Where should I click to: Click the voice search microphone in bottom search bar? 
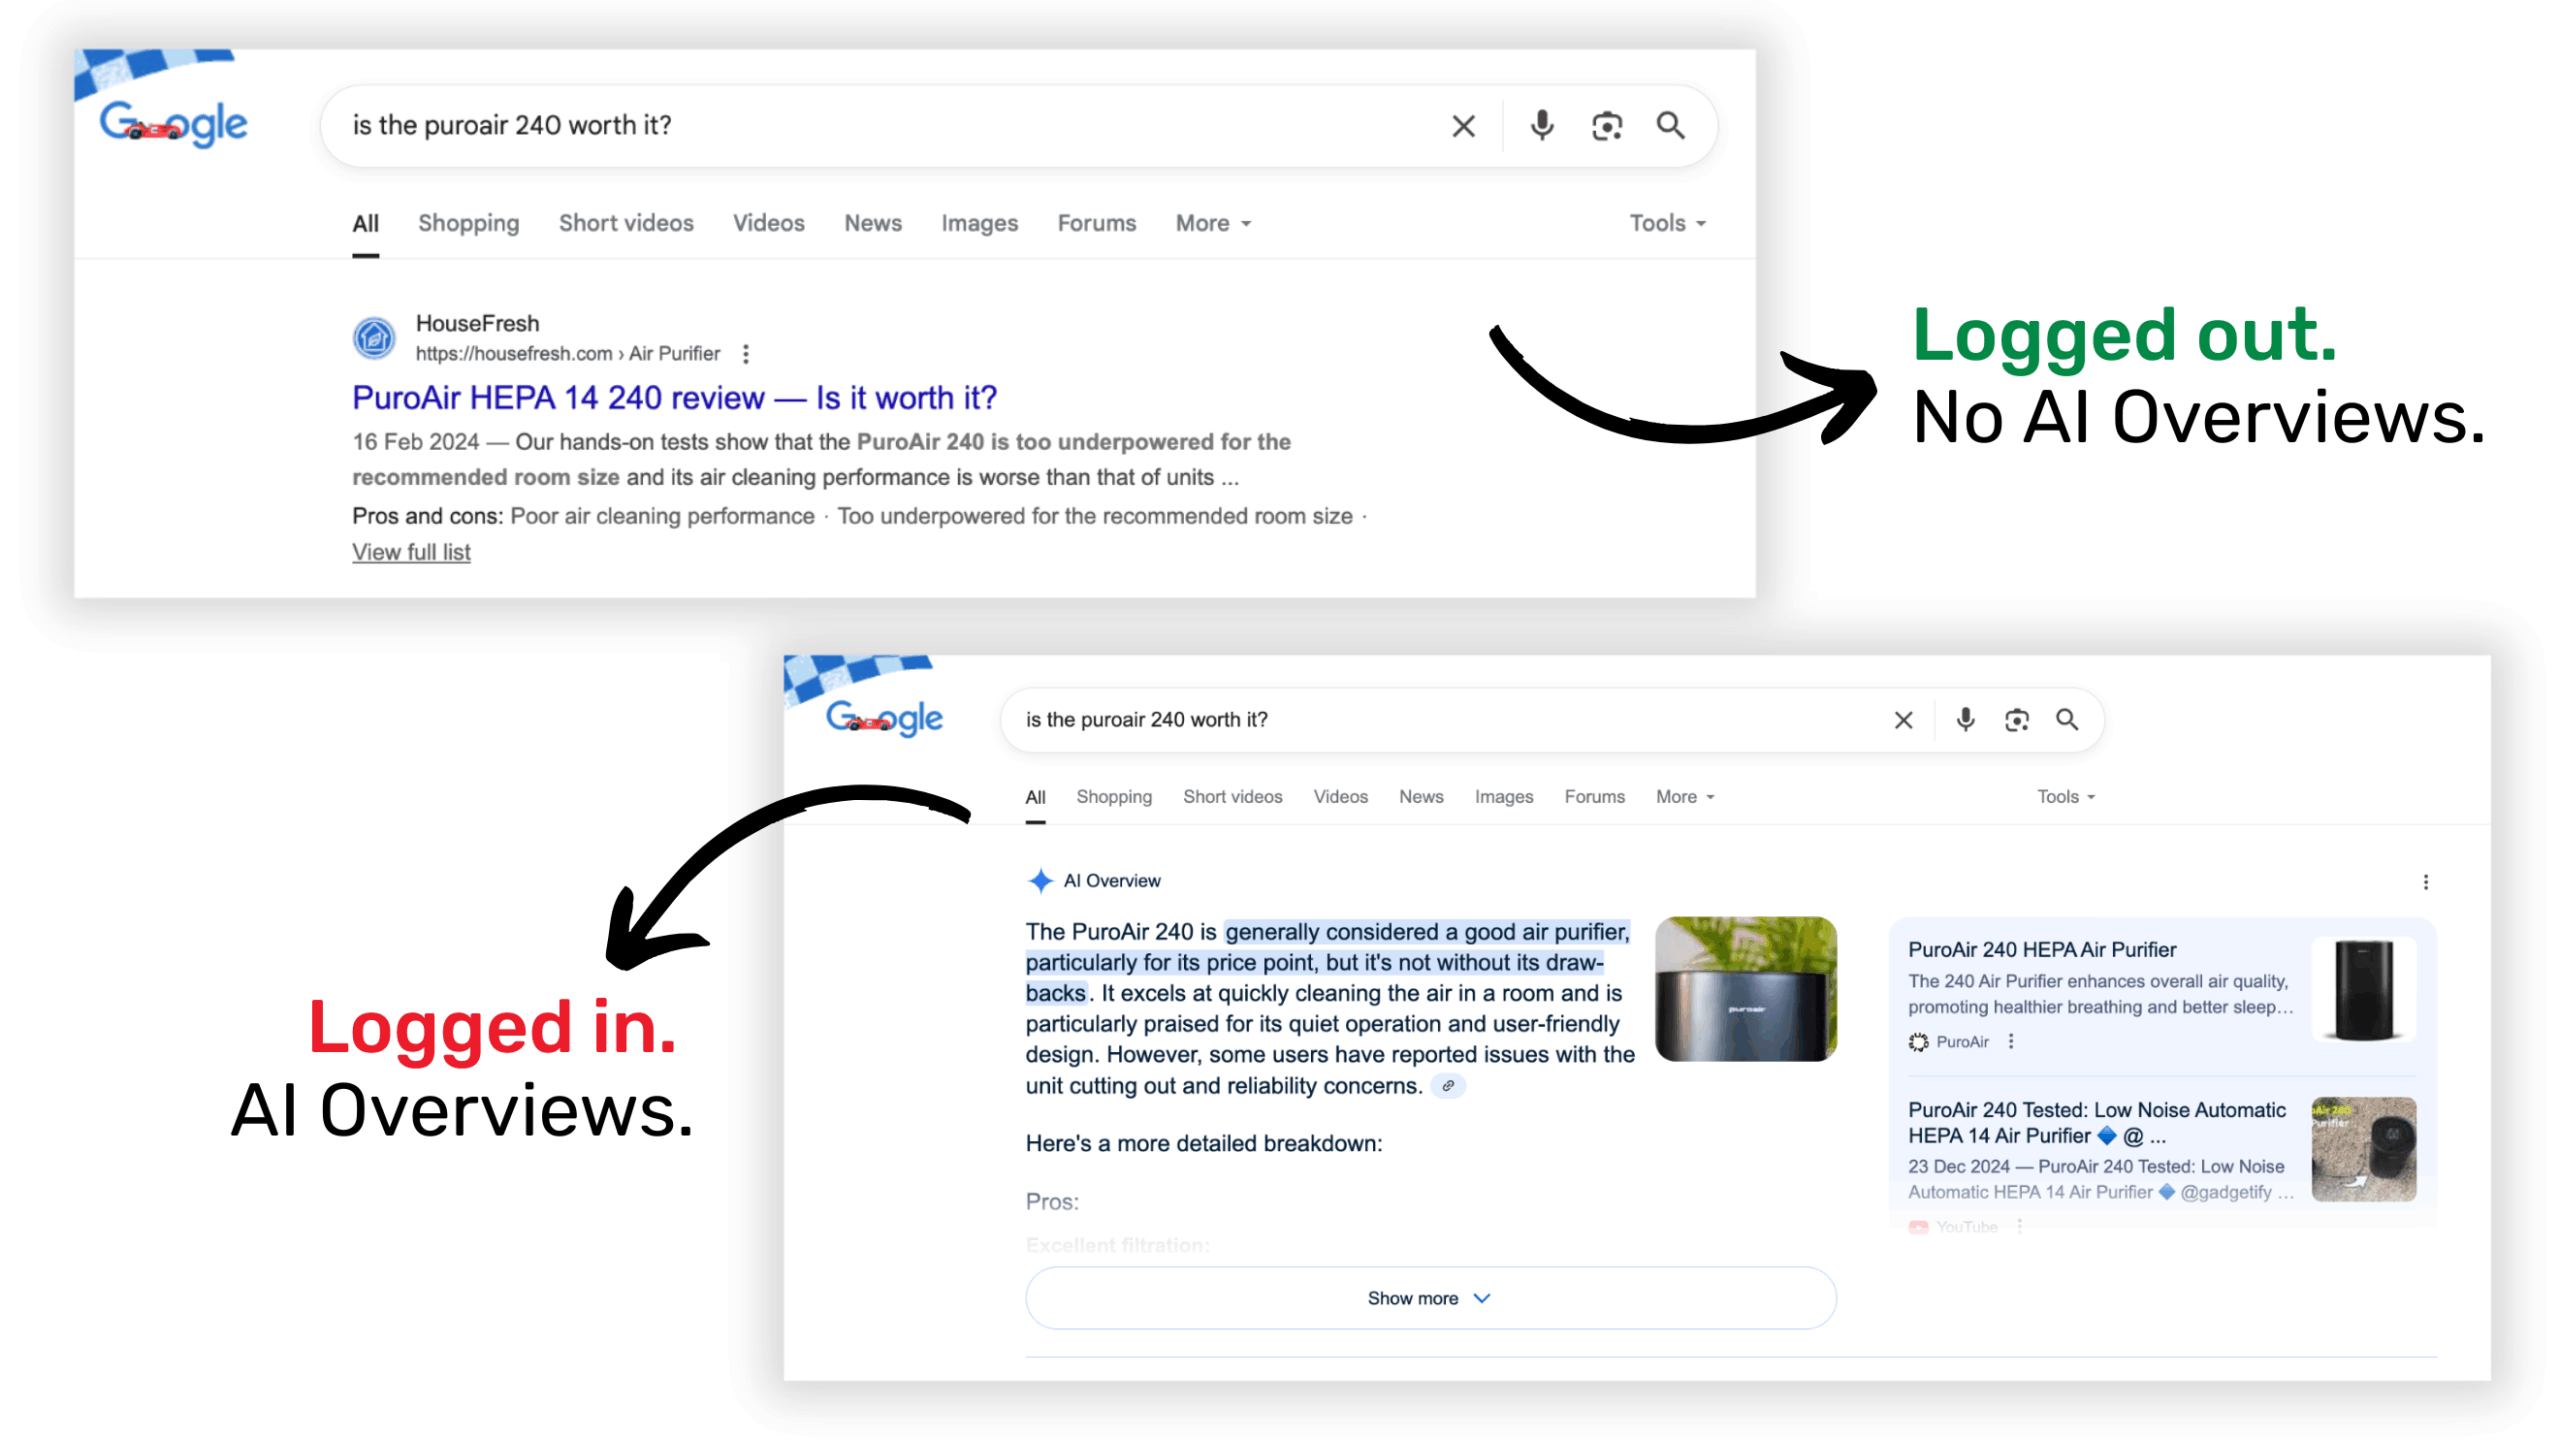point(1965,720)
